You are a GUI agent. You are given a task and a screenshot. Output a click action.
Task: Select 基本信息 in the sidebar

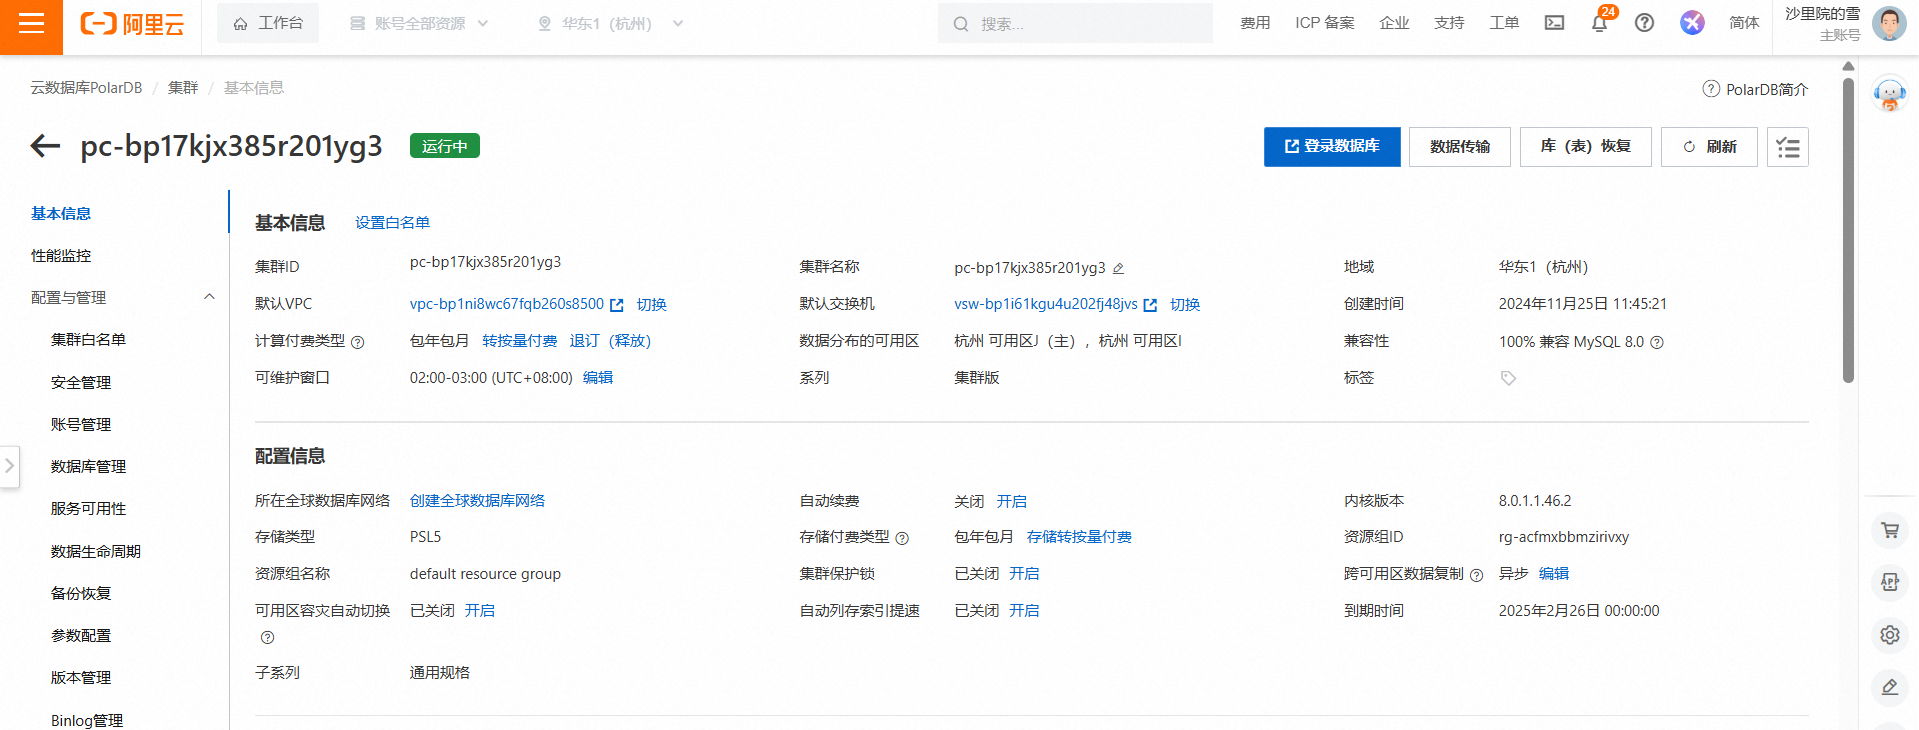pyautogui.click(x=61, y=213)
